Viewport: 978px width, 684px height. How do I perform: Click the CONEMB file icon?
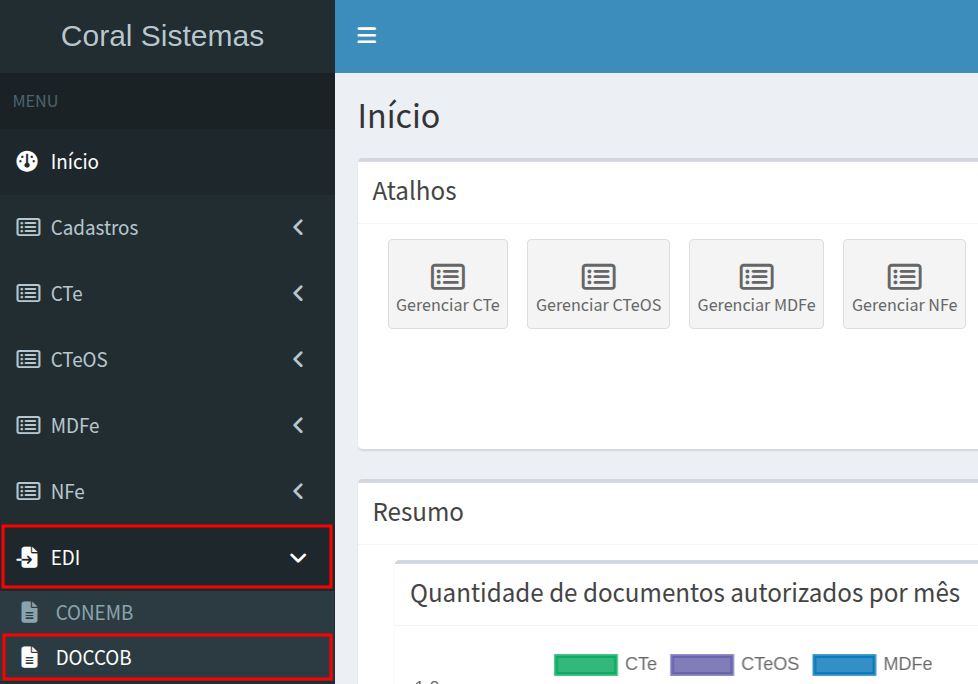(x=30, y=612)
